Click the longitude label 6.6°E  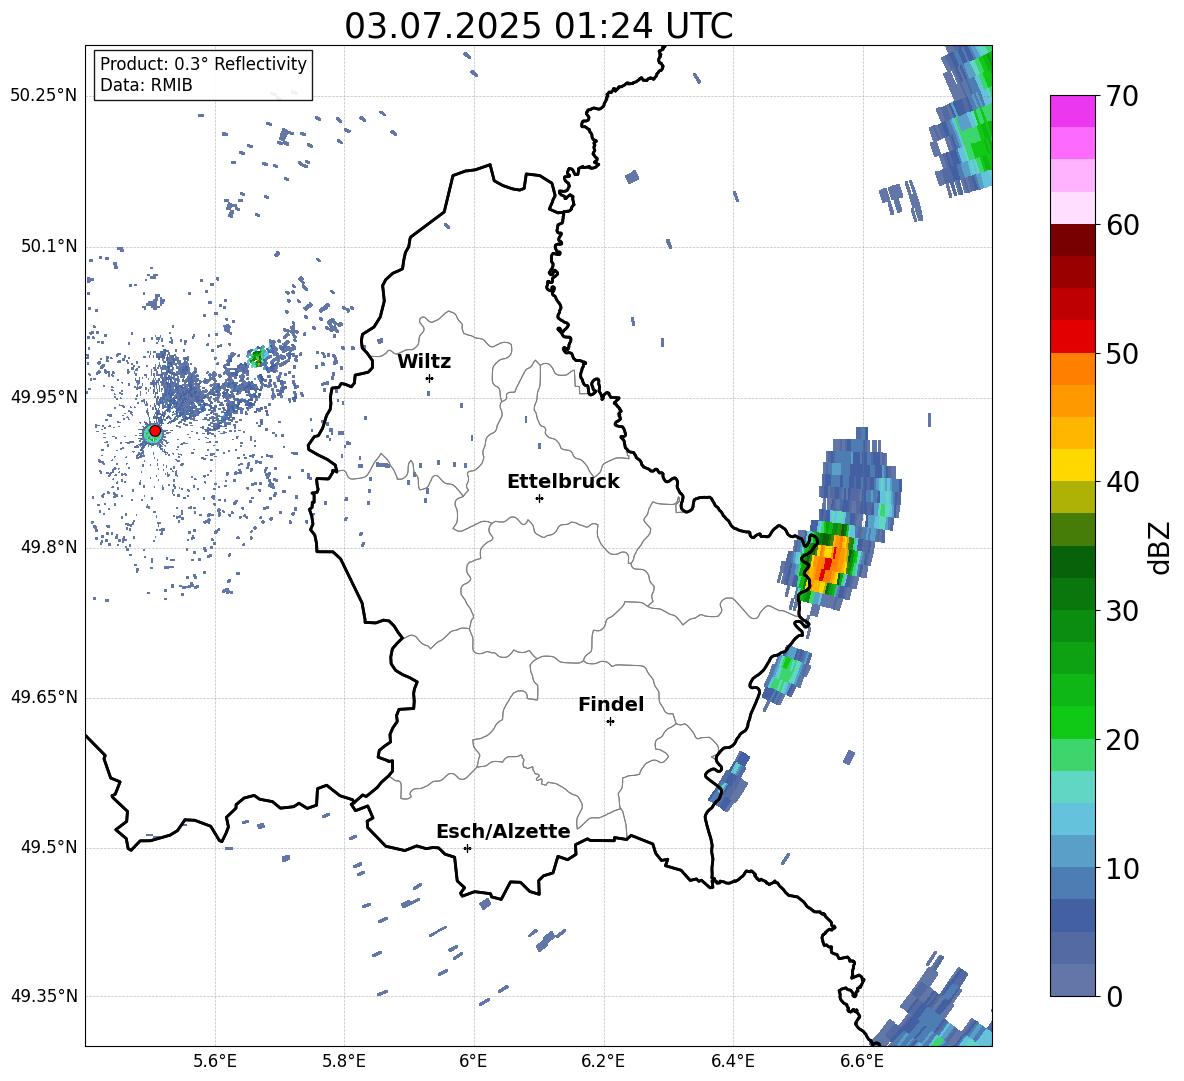coord(862,1061)
